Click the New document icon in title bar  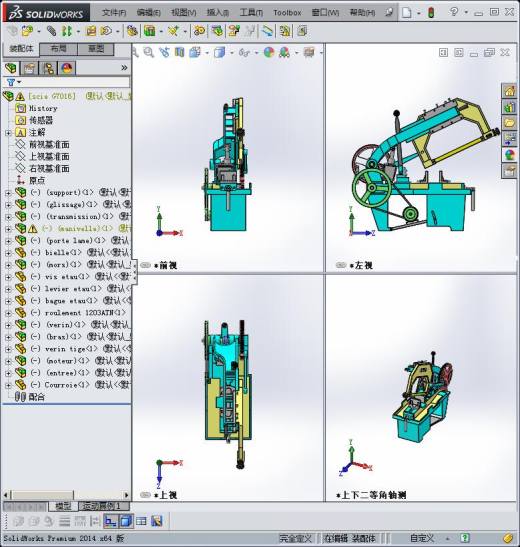[407, 13]
